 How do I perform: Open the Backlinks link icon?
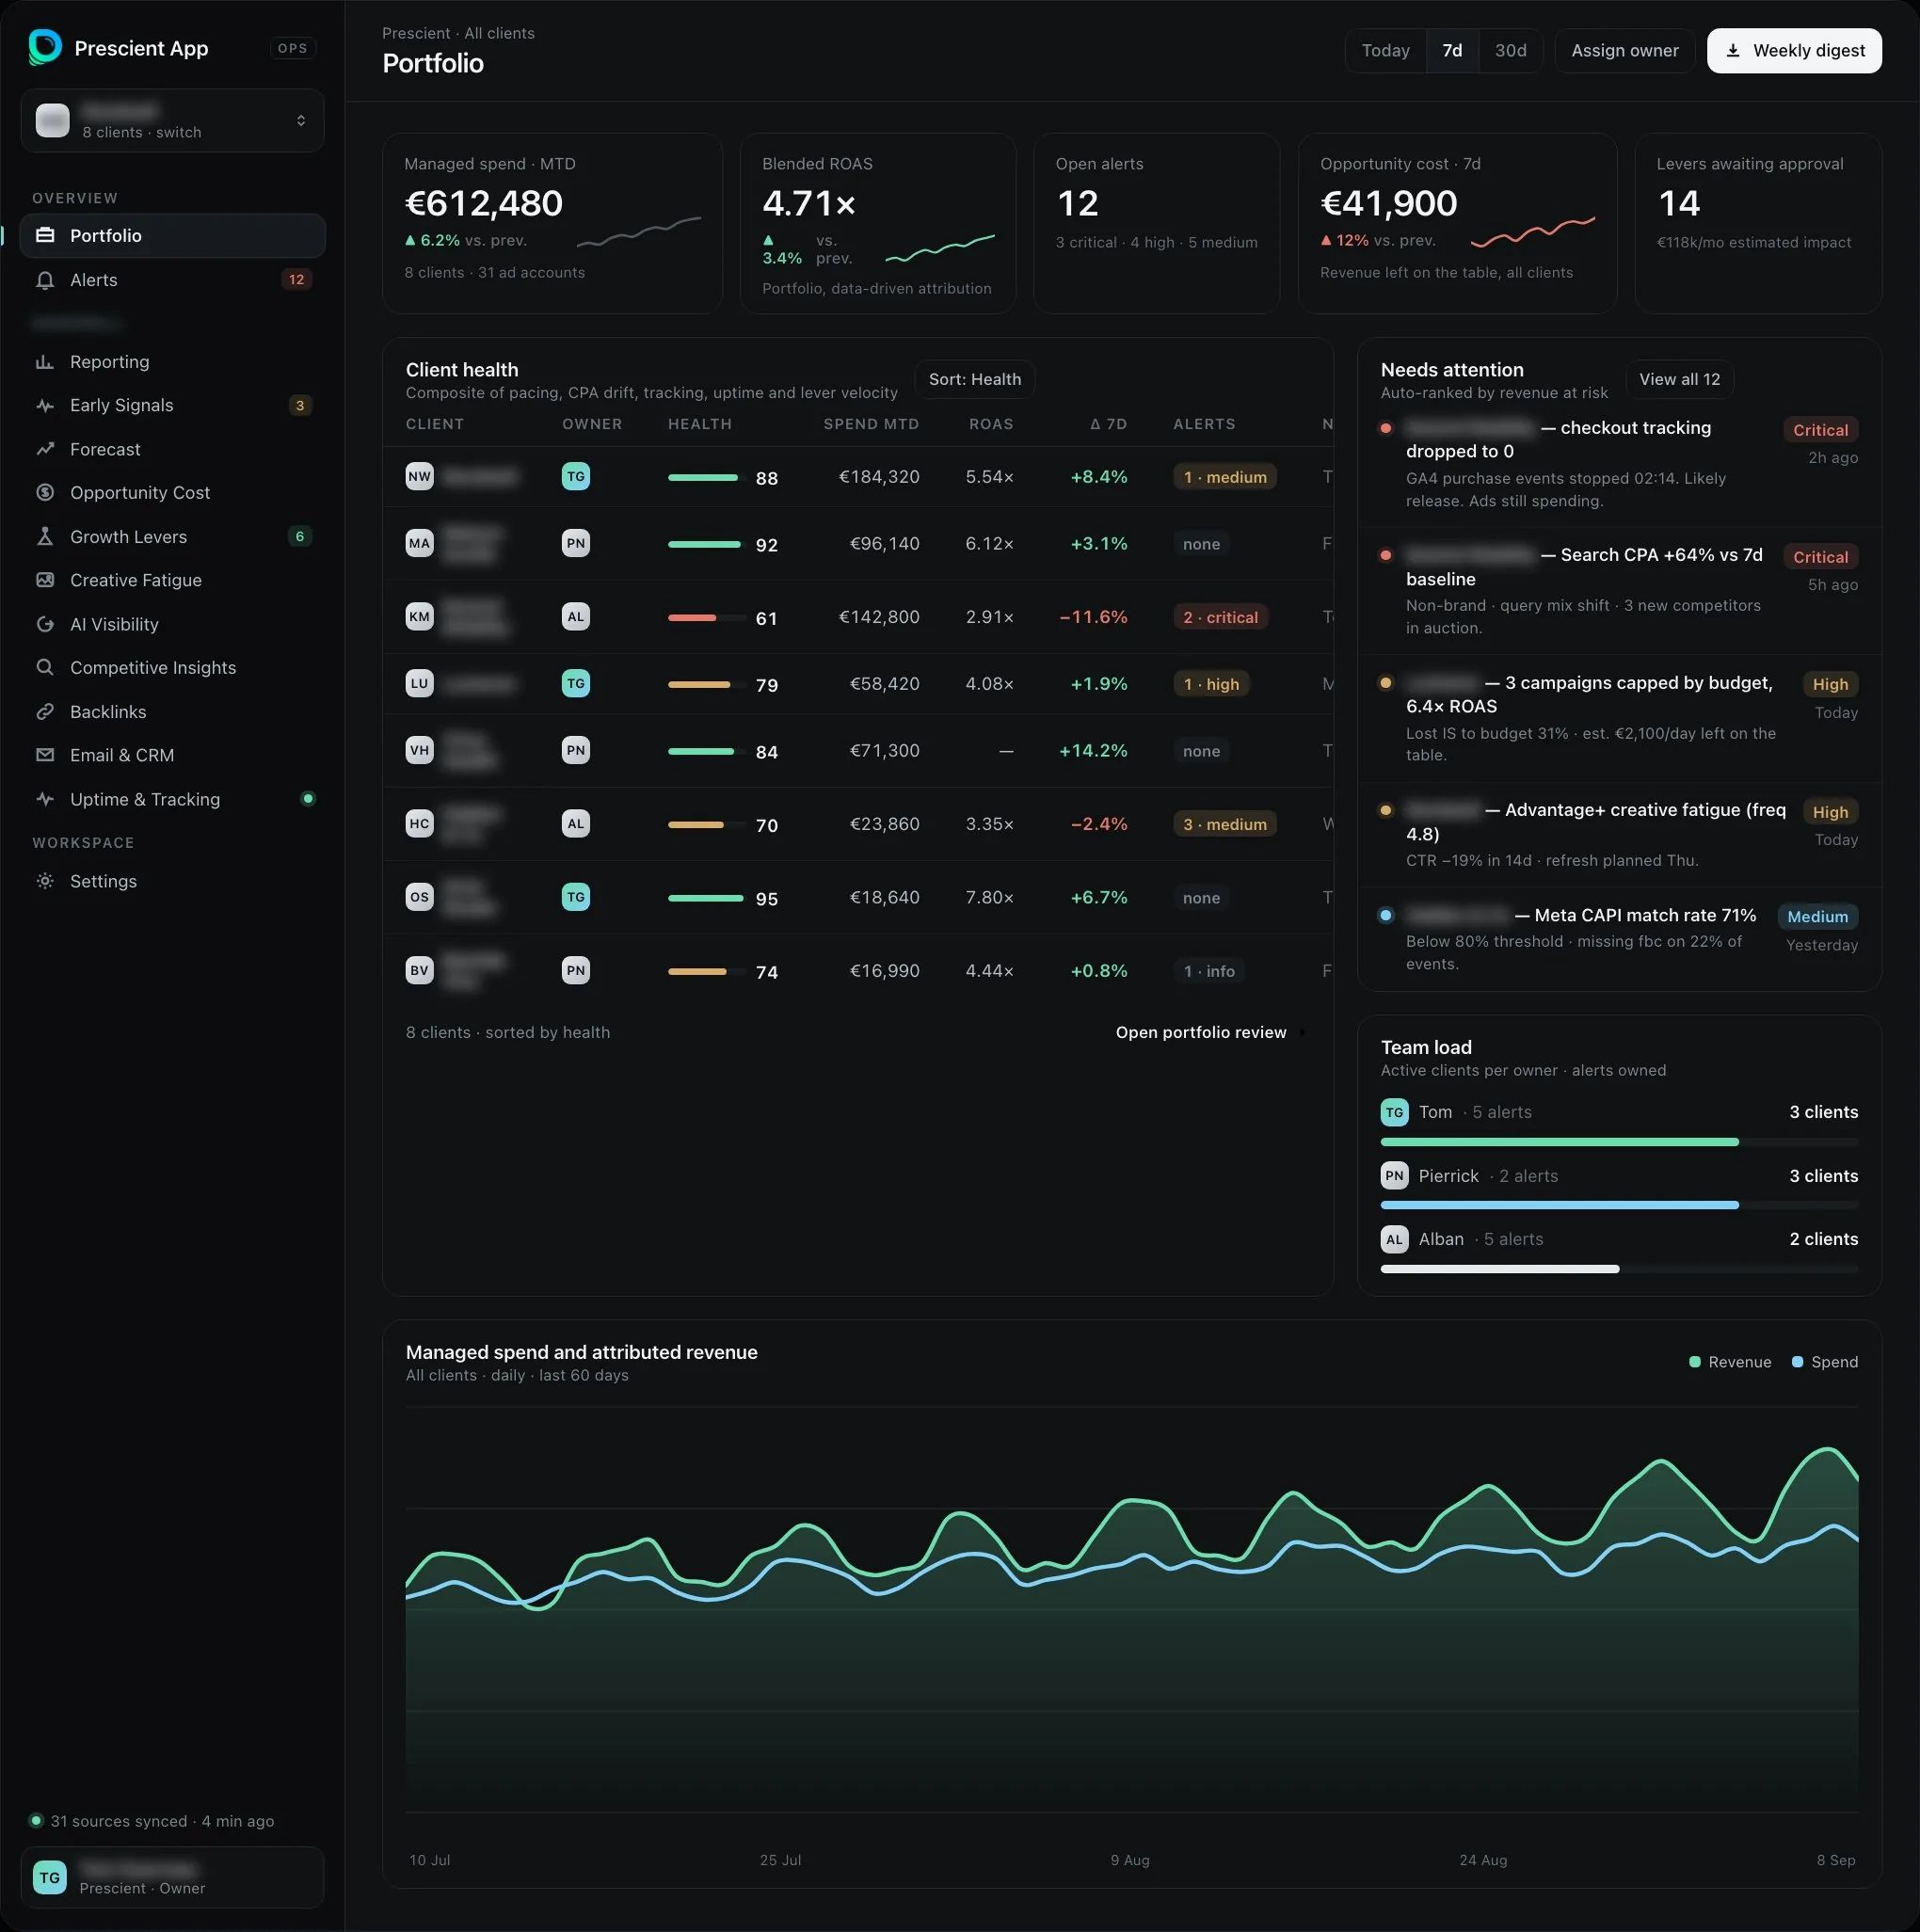(x=45, y=711)
